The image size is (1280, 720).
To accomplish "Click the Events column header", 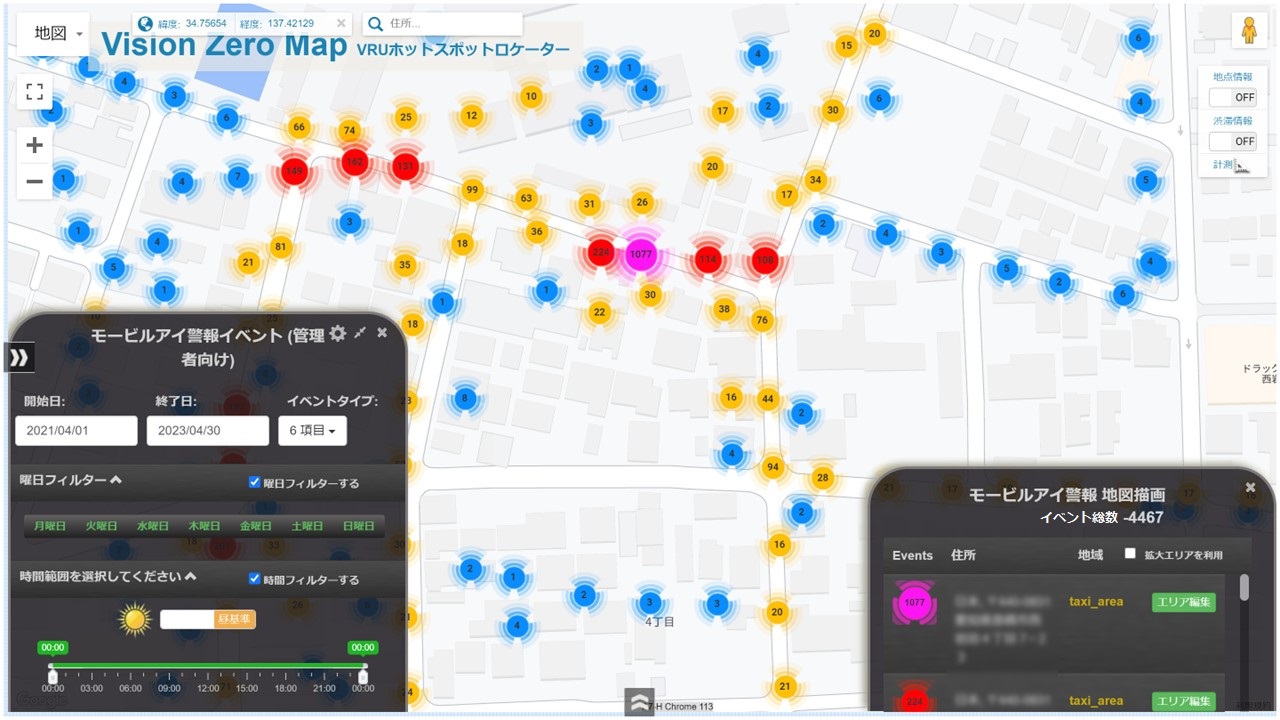I will pos(912,555).
